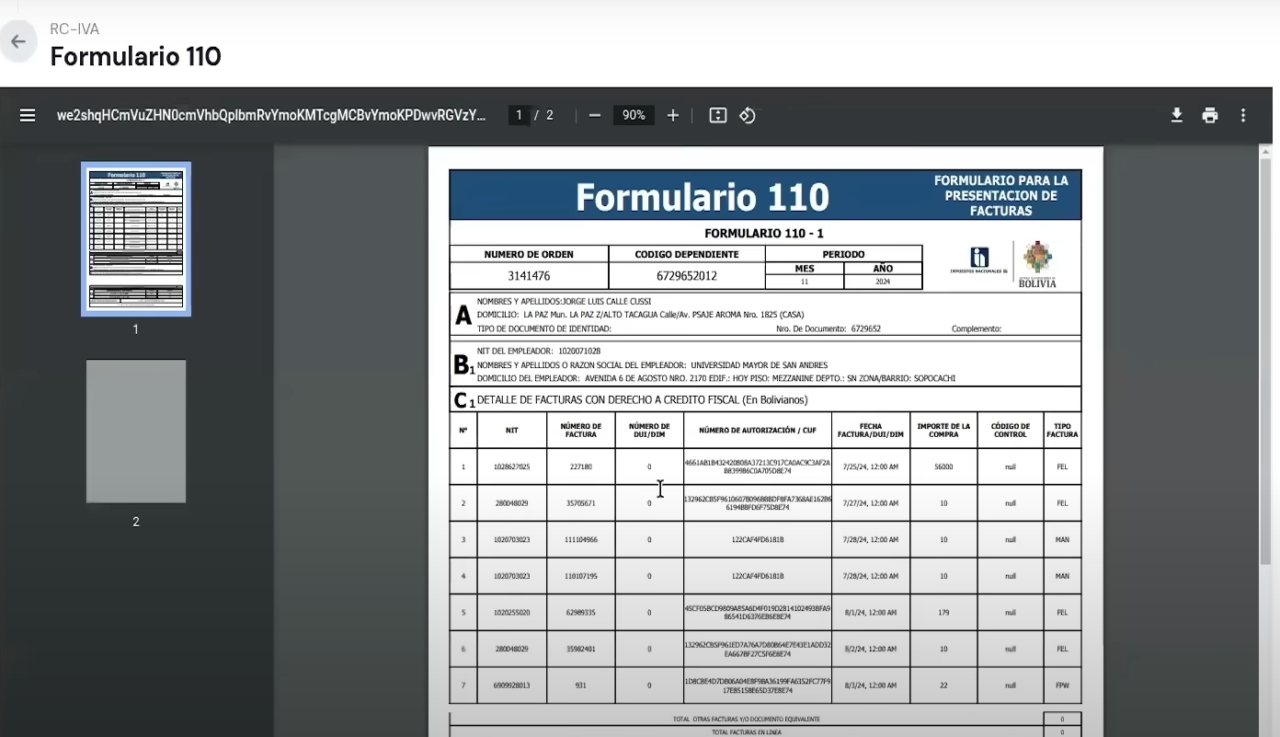Select the page 2 thumbnail
This screenshot has width=1280, height=737.
(135, 430)
